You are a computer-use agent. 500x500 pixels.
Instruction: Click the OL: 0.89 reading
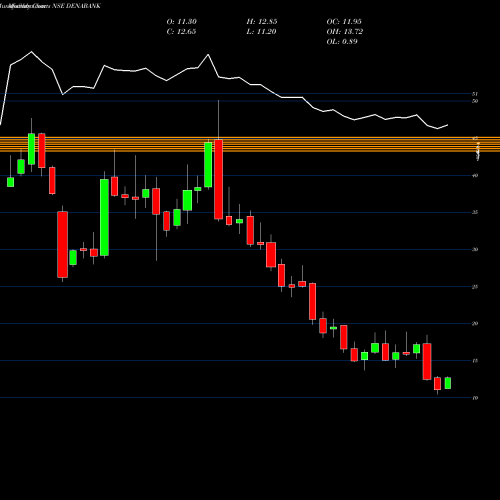point(342,42)
